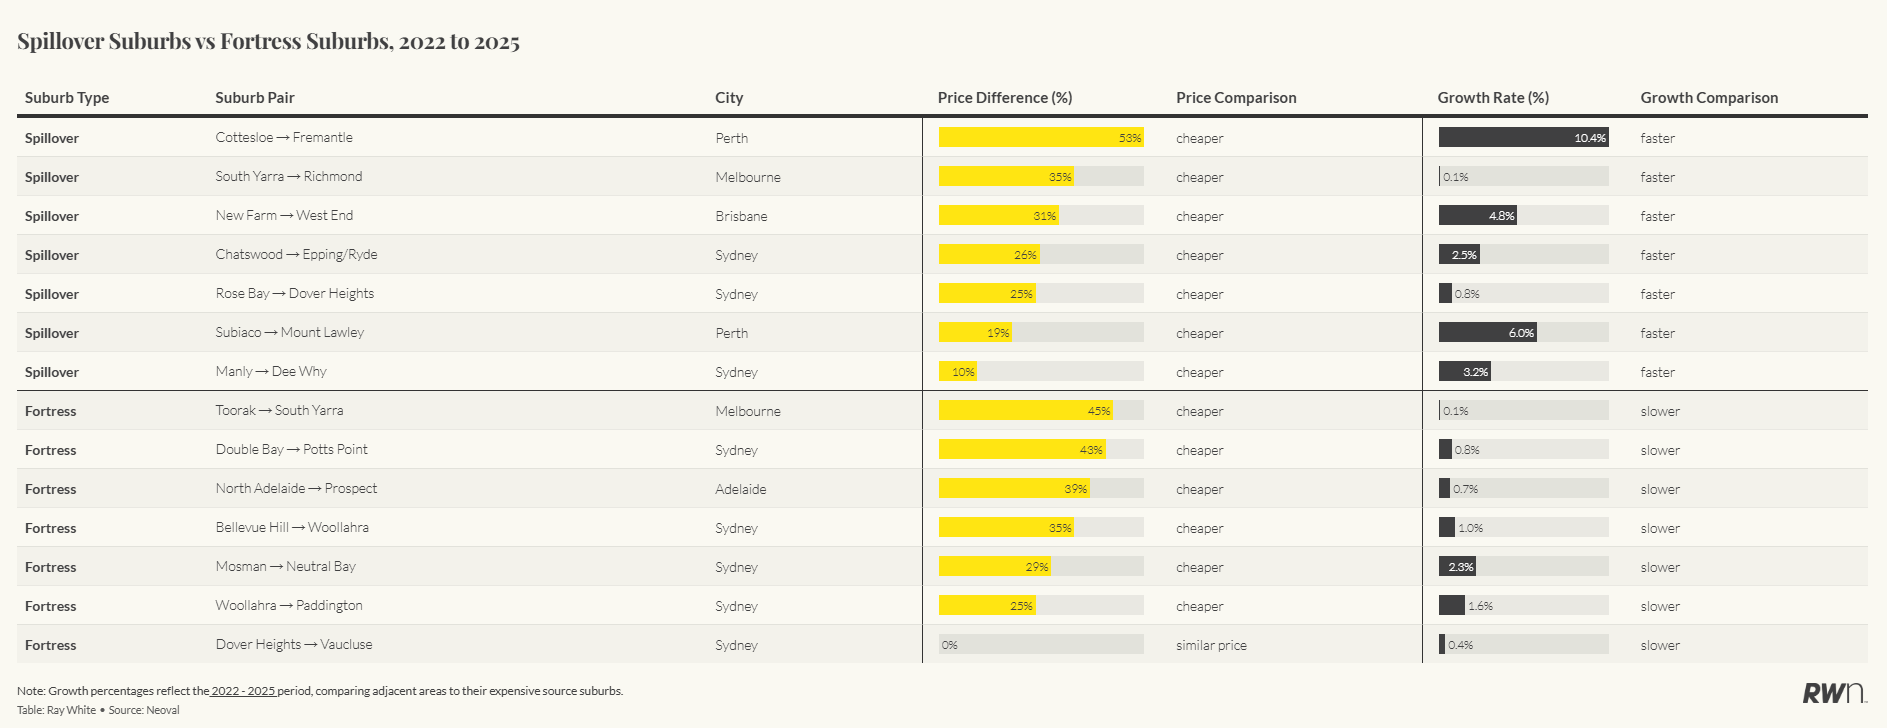
Task: Click the Brisbane city cell
Action: (741, 216)
